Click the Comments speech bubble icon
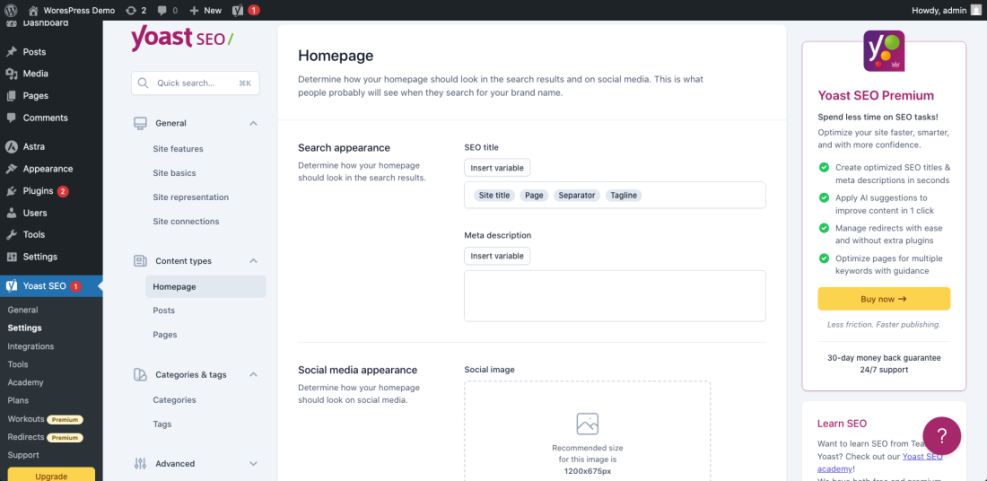Screen dimensions: 987x481 tap(11, 118)
